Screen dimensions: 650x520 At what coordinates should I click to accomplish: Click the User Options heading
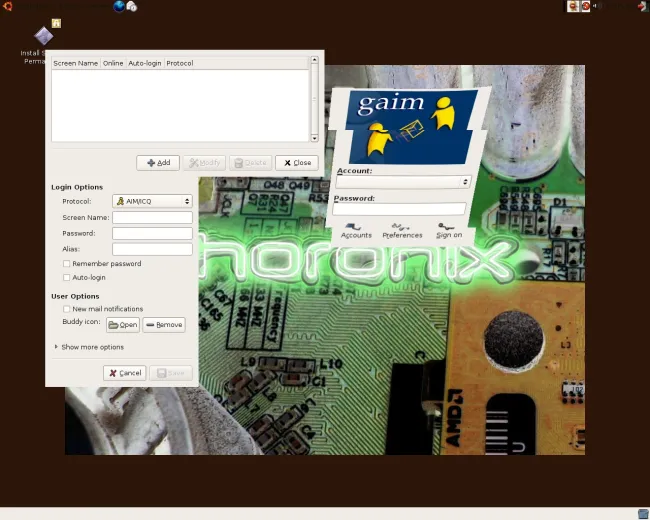click(75, 296)
